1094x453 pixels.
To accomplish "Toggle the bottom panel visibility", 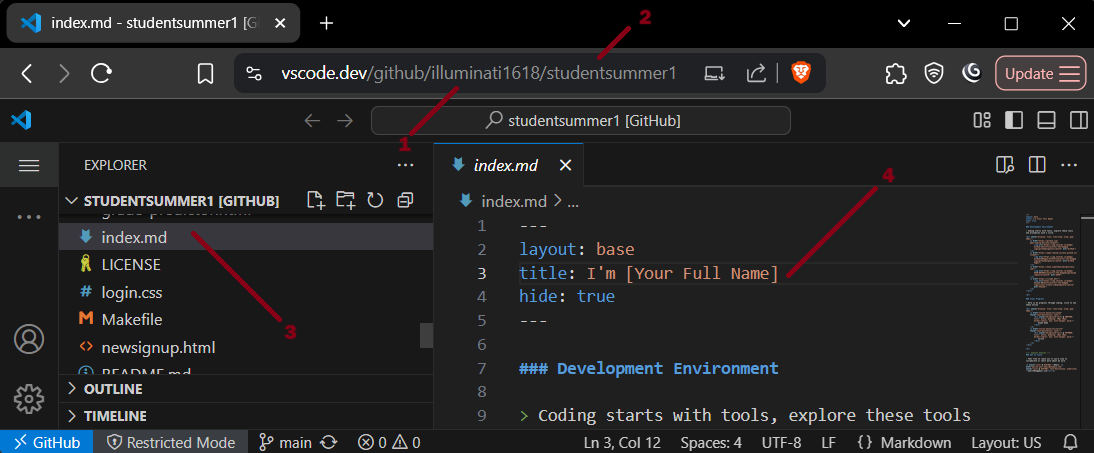I will (x=1046, y=120).
